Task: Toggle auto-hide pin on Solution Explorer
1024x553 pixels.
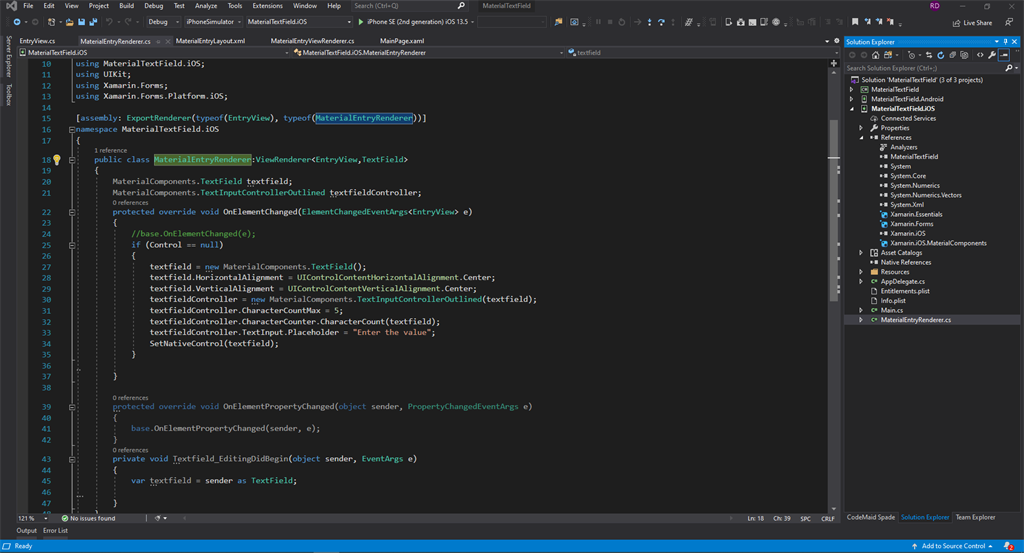Action: click(x=1003, y=42)
